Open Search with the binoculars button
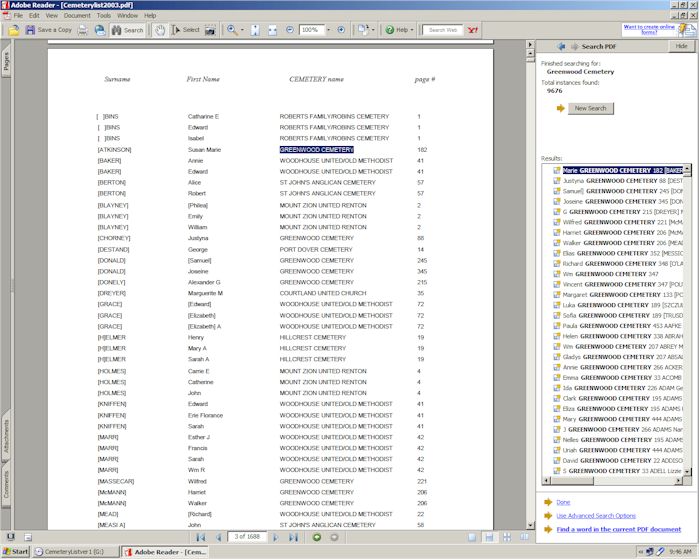 (x=128, y=30)
